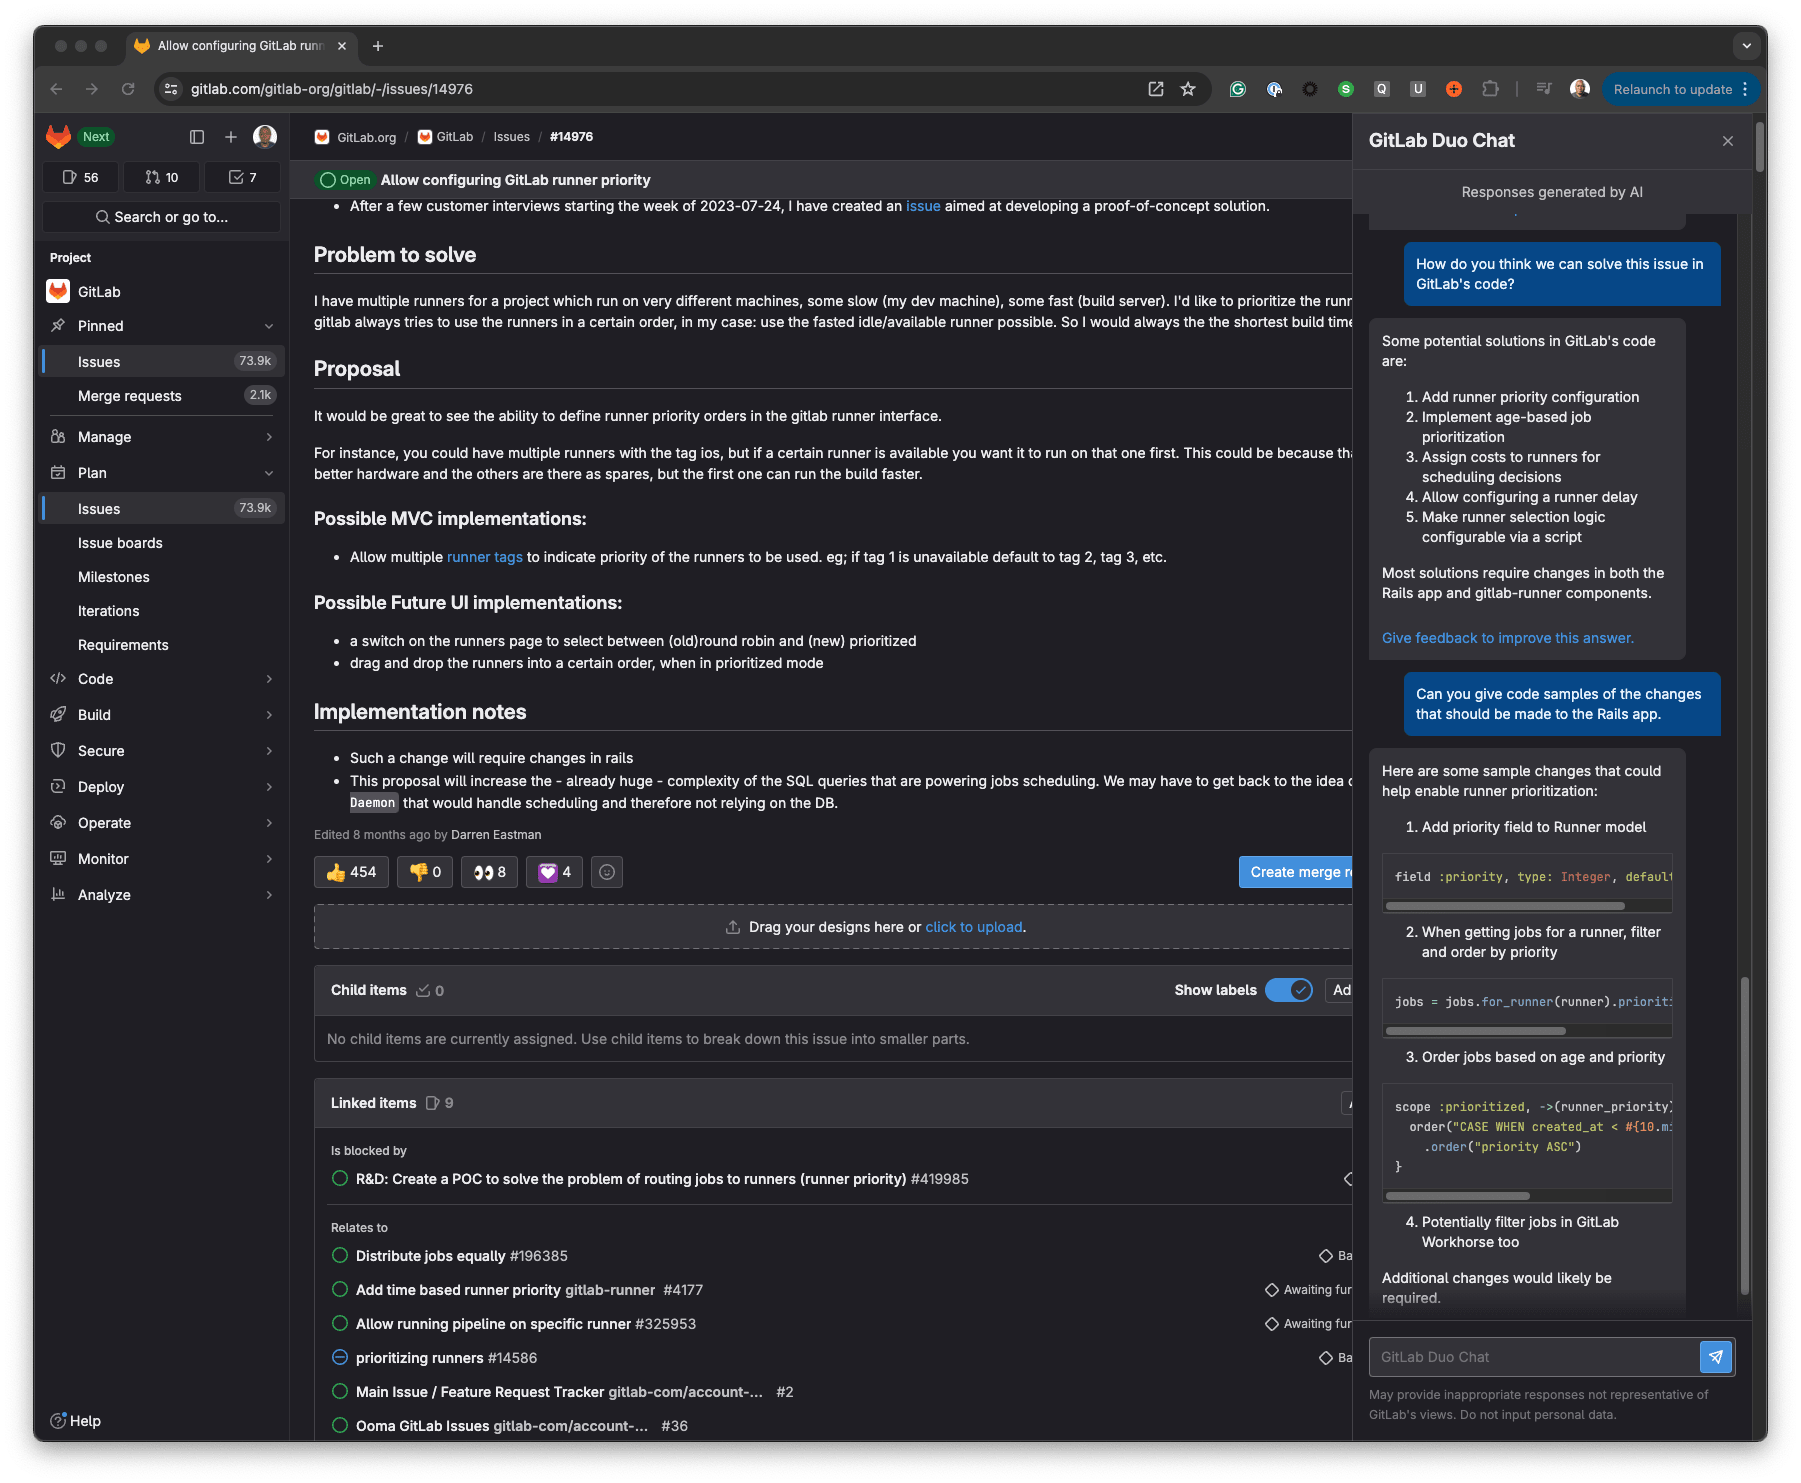Open Milestones under Plan
This screenshot has height=1483, width=1801.
pyautogui.click(x=163, y=577)
